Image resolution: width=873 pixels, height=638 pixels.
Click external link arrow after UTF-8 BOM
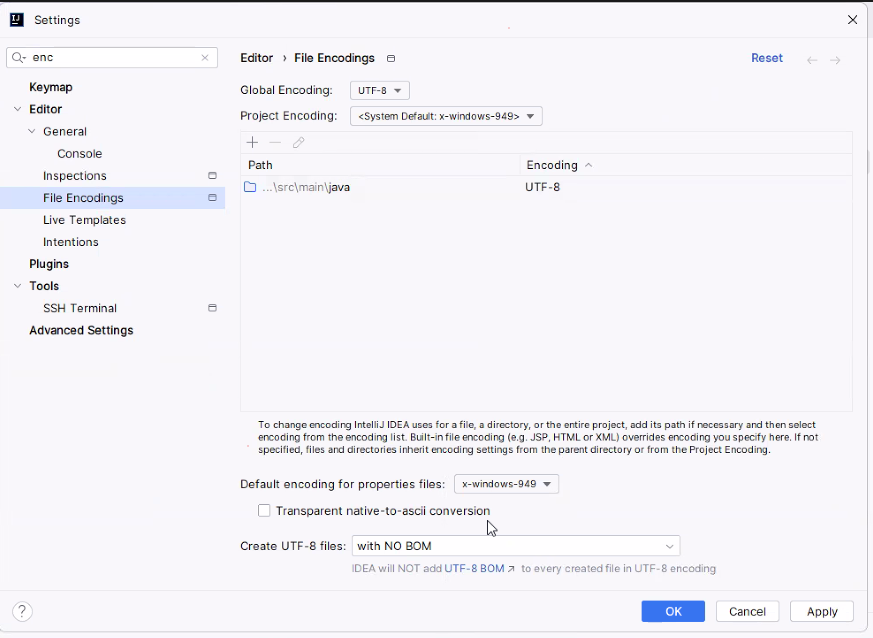click(511, 569)
